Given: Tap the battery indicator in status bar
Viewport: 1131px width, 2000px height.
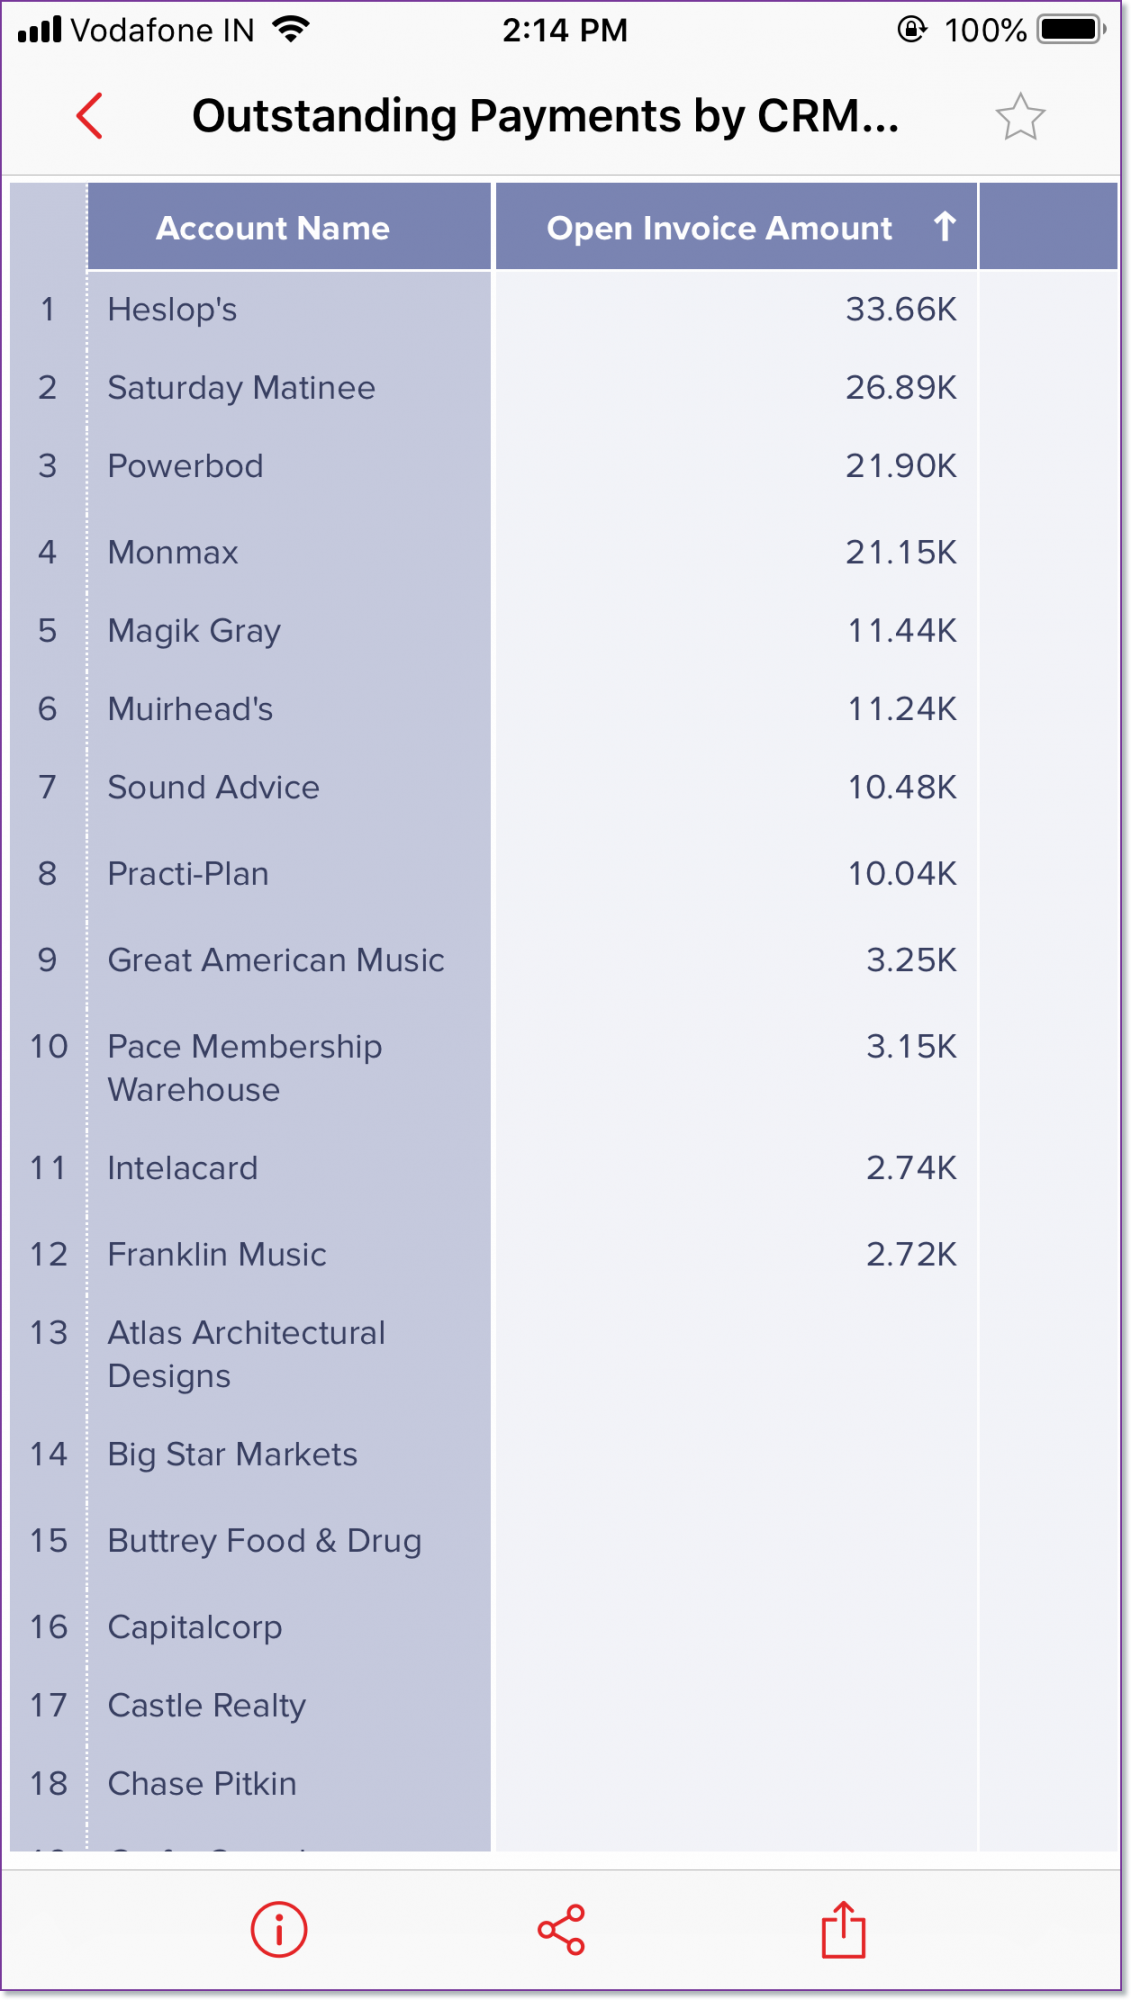Looking at the screenshot, I should click(x=1070, y=30).
